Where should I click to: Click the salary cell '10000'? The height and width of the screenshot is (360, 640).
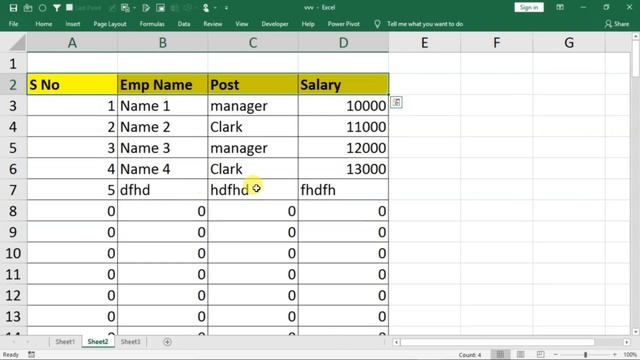coord(343,106)
